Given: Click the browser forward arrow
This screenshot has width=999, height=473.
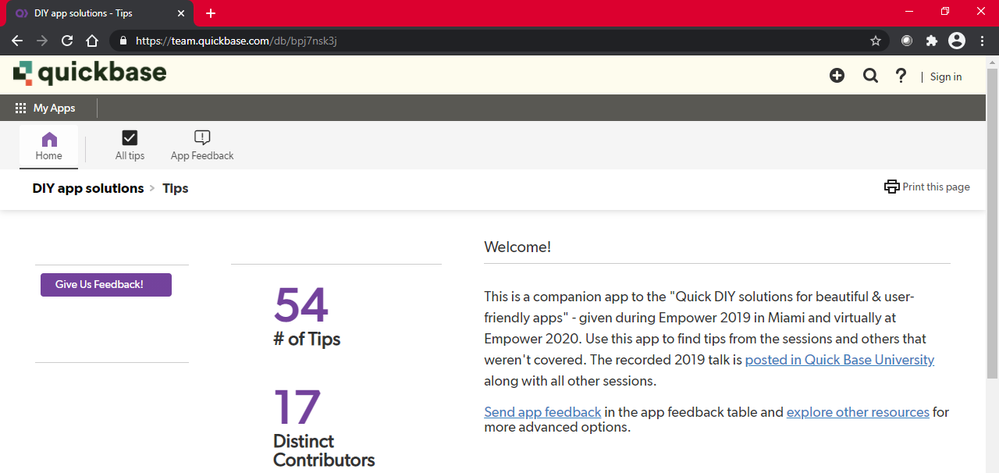Looking at the screenshot, I should [x=42, y=41].
